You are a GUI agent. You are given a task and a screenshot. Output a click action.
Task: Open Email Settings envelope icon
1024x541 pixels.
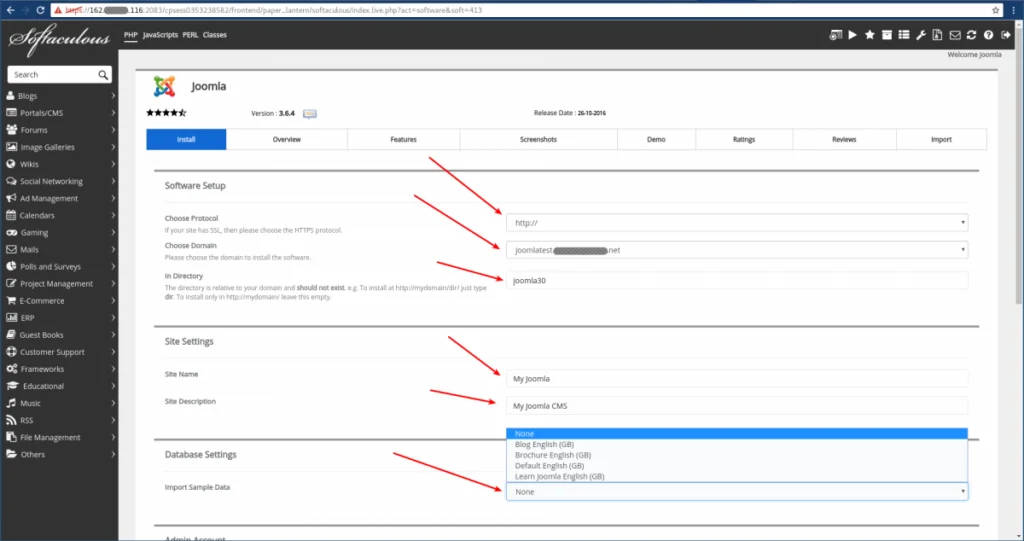pyautogui.click(x=955, y=35)
